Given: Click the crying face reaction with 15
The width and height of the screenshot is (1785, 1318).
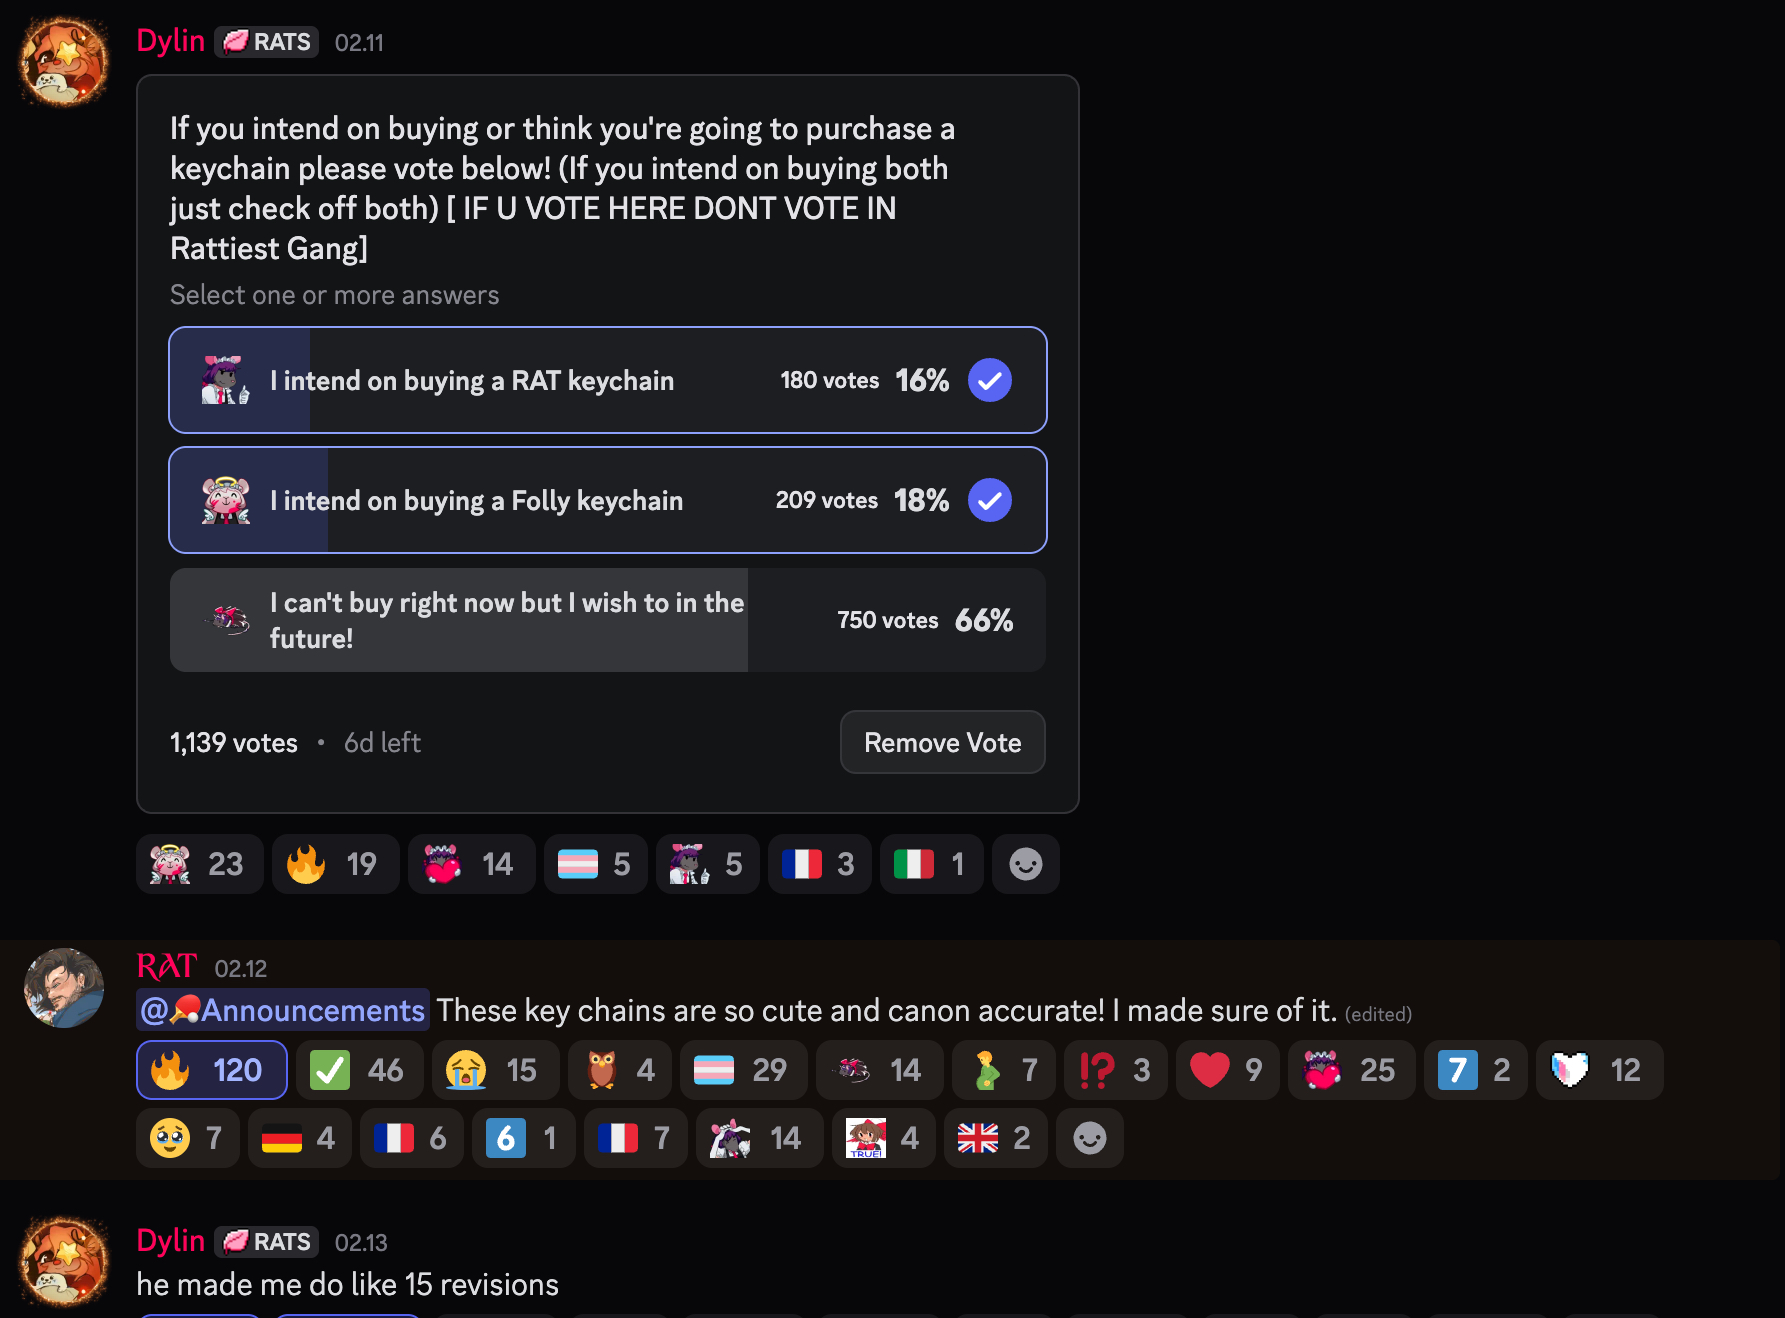Looking at the screenshot, I should [496, 1070].
